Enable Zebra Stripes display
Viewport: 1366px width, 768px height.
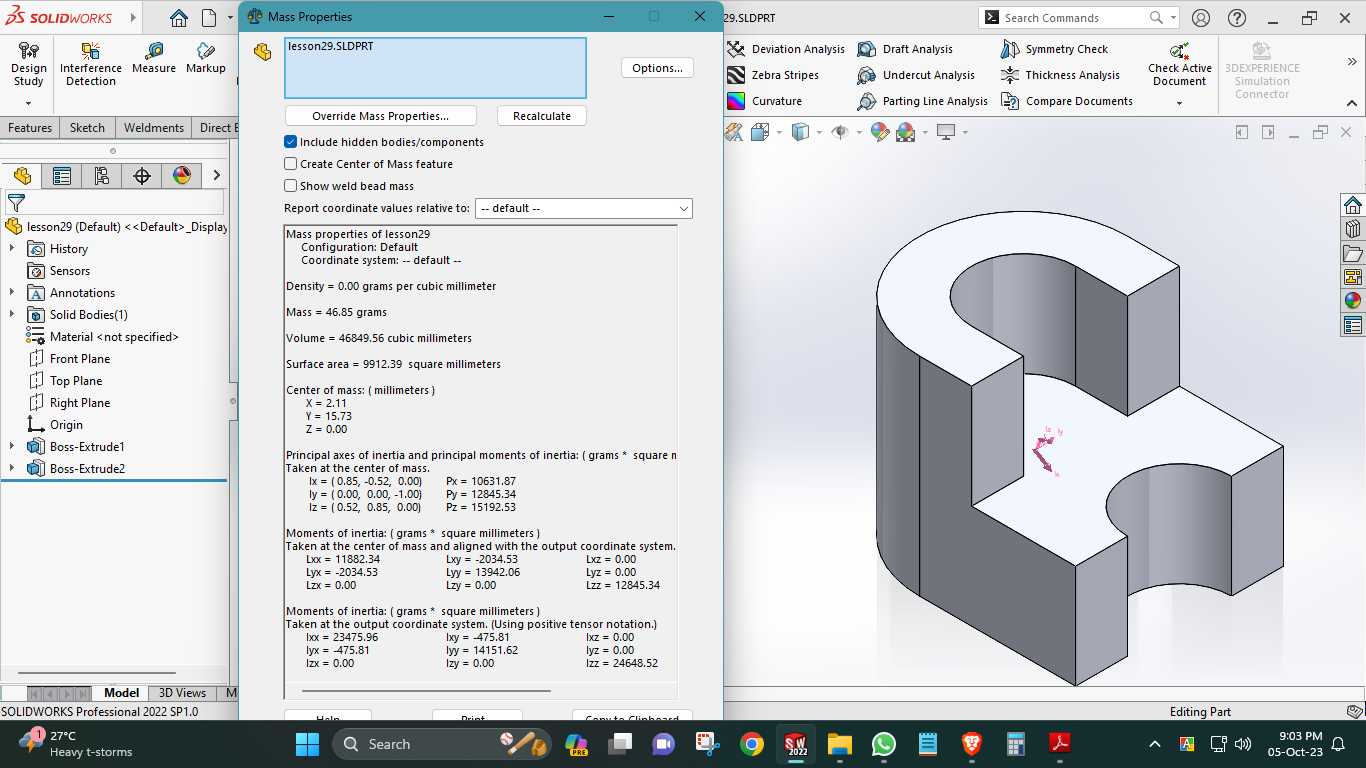773,75
